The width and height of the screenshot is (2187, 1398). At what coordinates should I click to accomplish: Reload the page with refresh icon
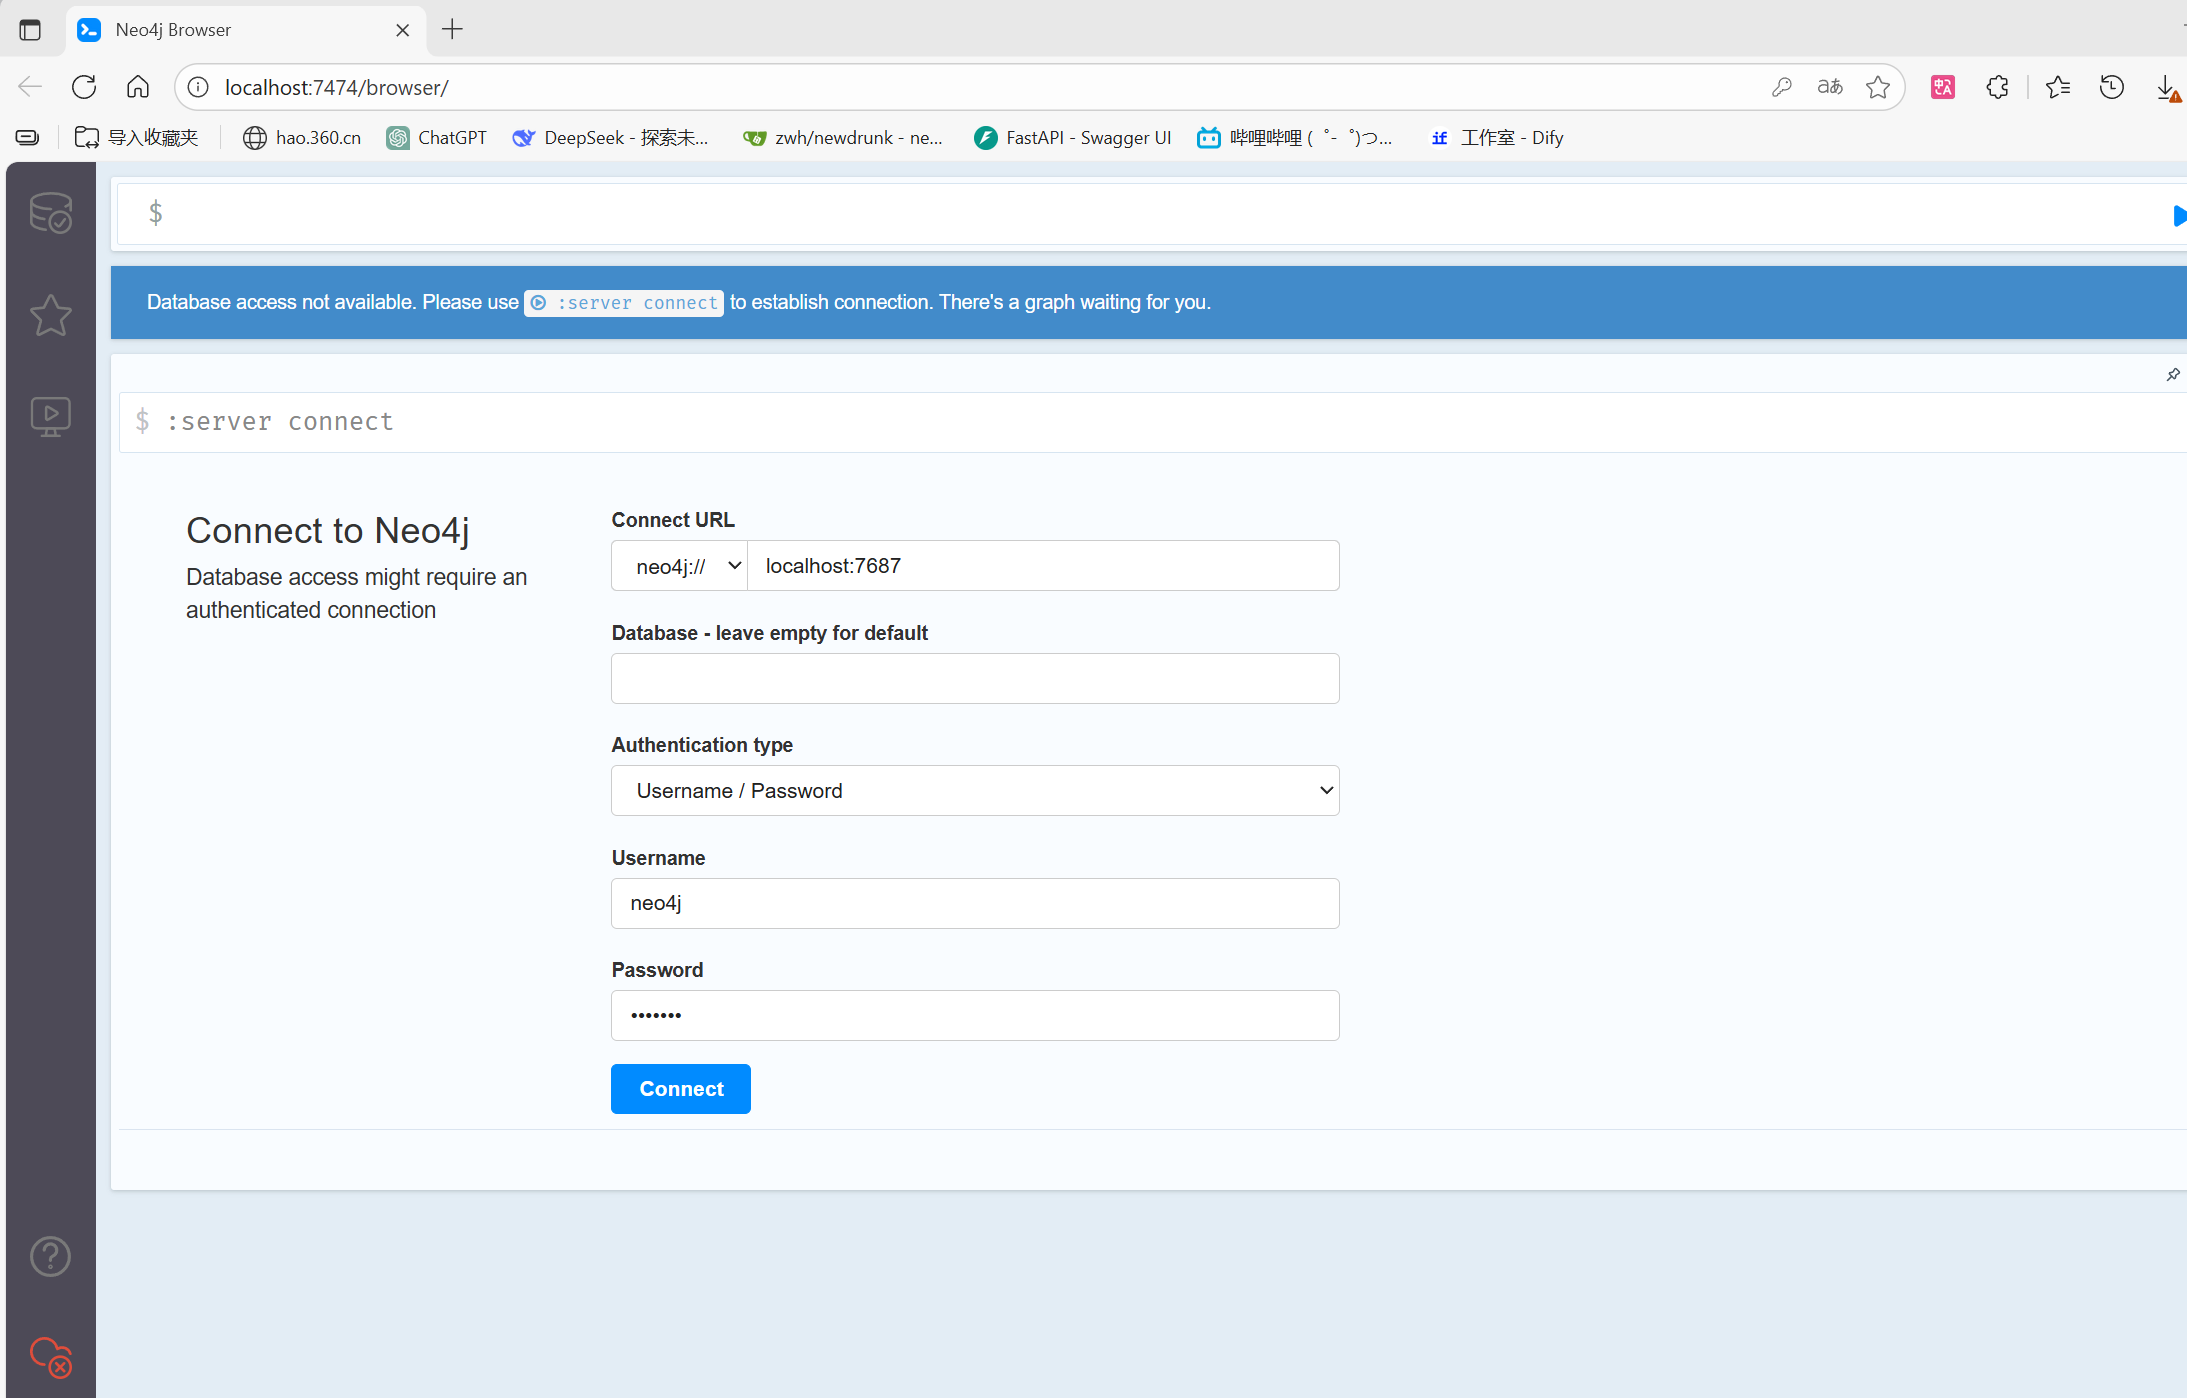point(84,87)
